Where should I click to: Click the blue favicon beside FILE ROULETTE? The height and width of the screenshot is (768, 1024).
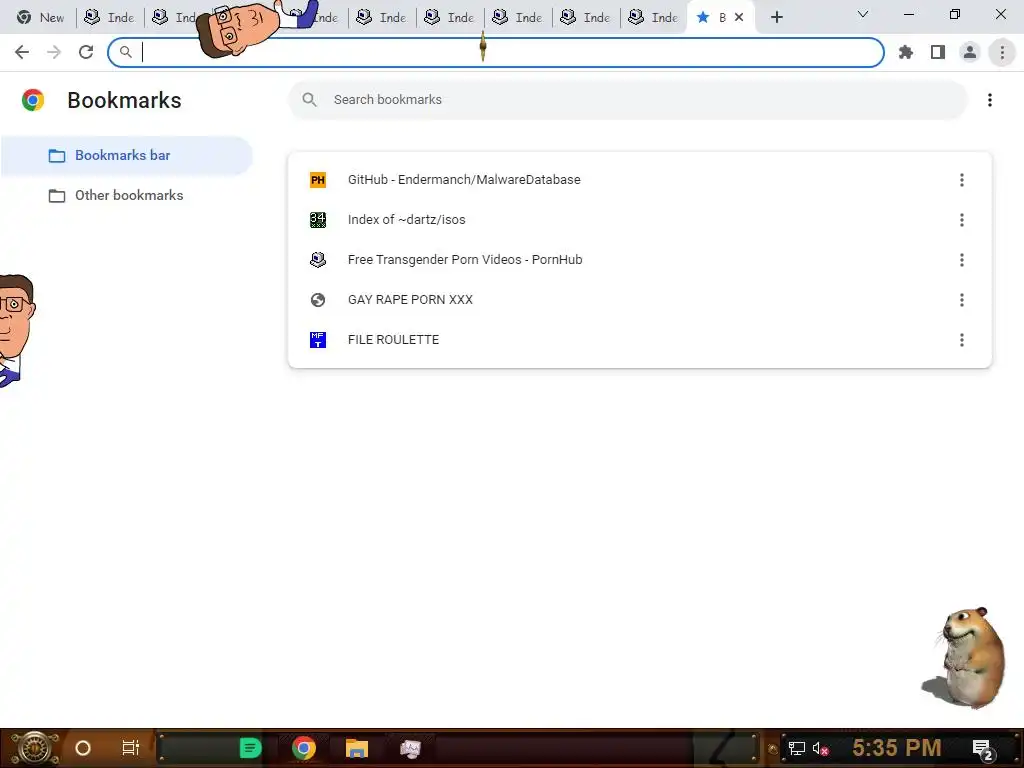point(317,340)
